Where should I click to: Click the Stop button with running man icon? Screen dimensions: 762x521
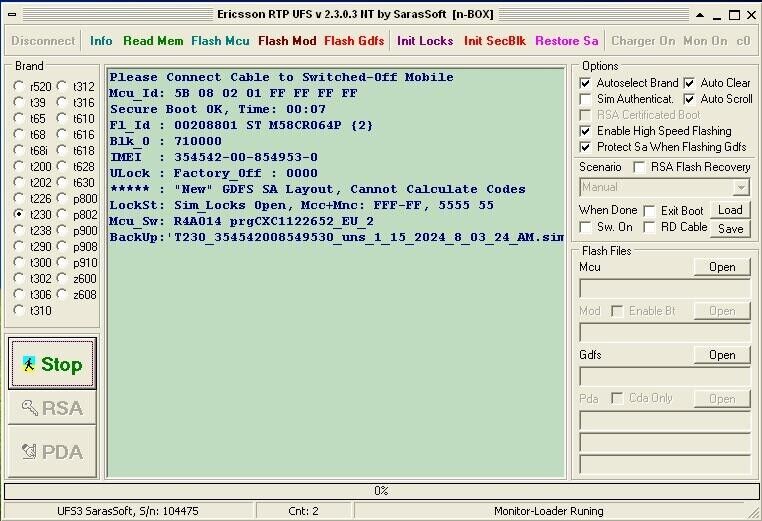pos(52,364)
